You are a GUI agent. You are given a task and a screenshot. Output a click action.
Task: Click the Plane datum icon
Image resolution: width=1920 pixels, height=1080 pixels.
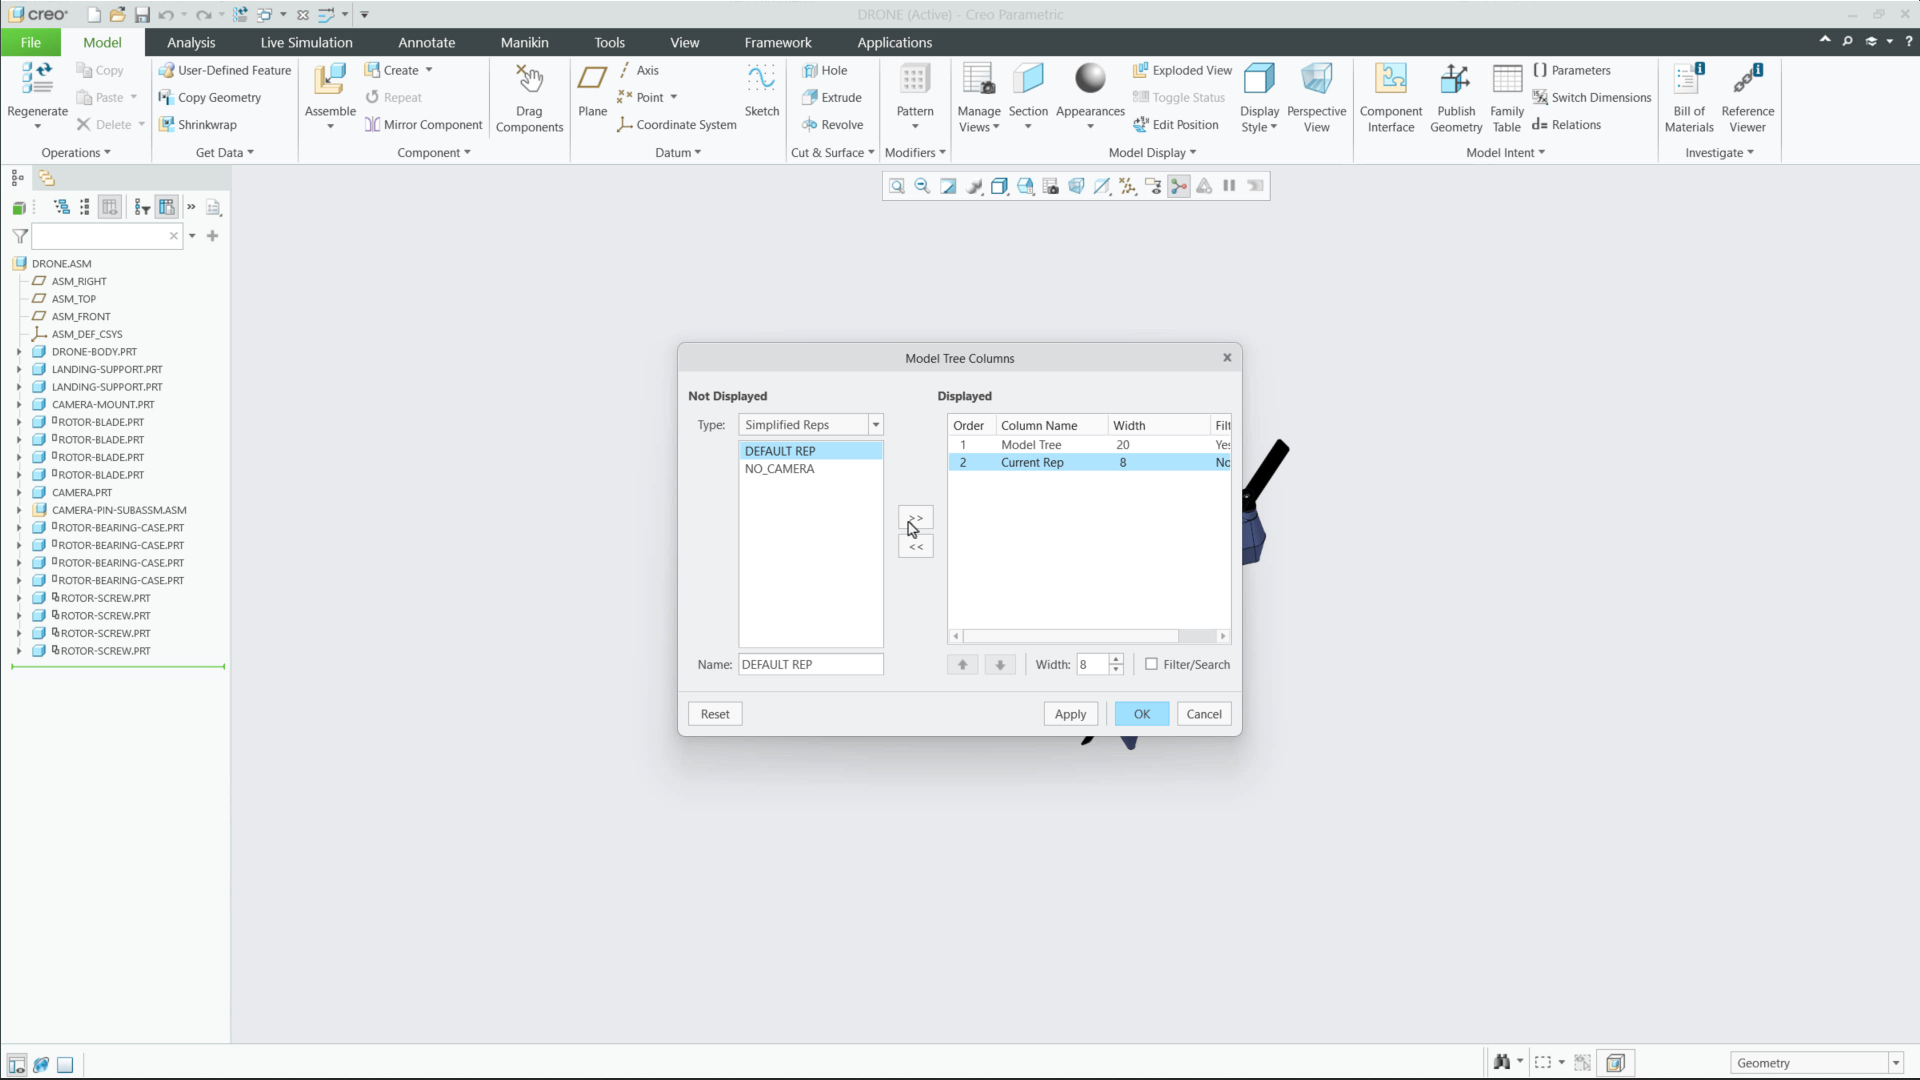(592, 80)
